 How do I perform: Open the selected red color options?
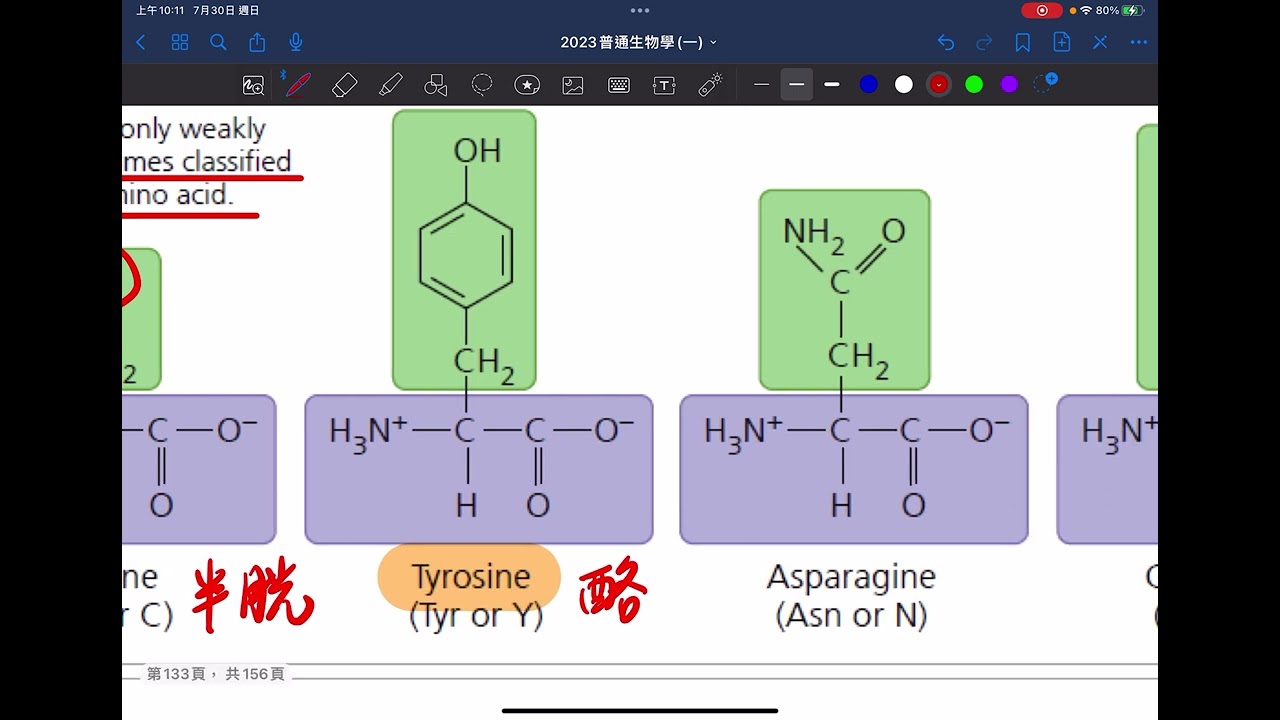pyautogui.click(x=939, y=85)
